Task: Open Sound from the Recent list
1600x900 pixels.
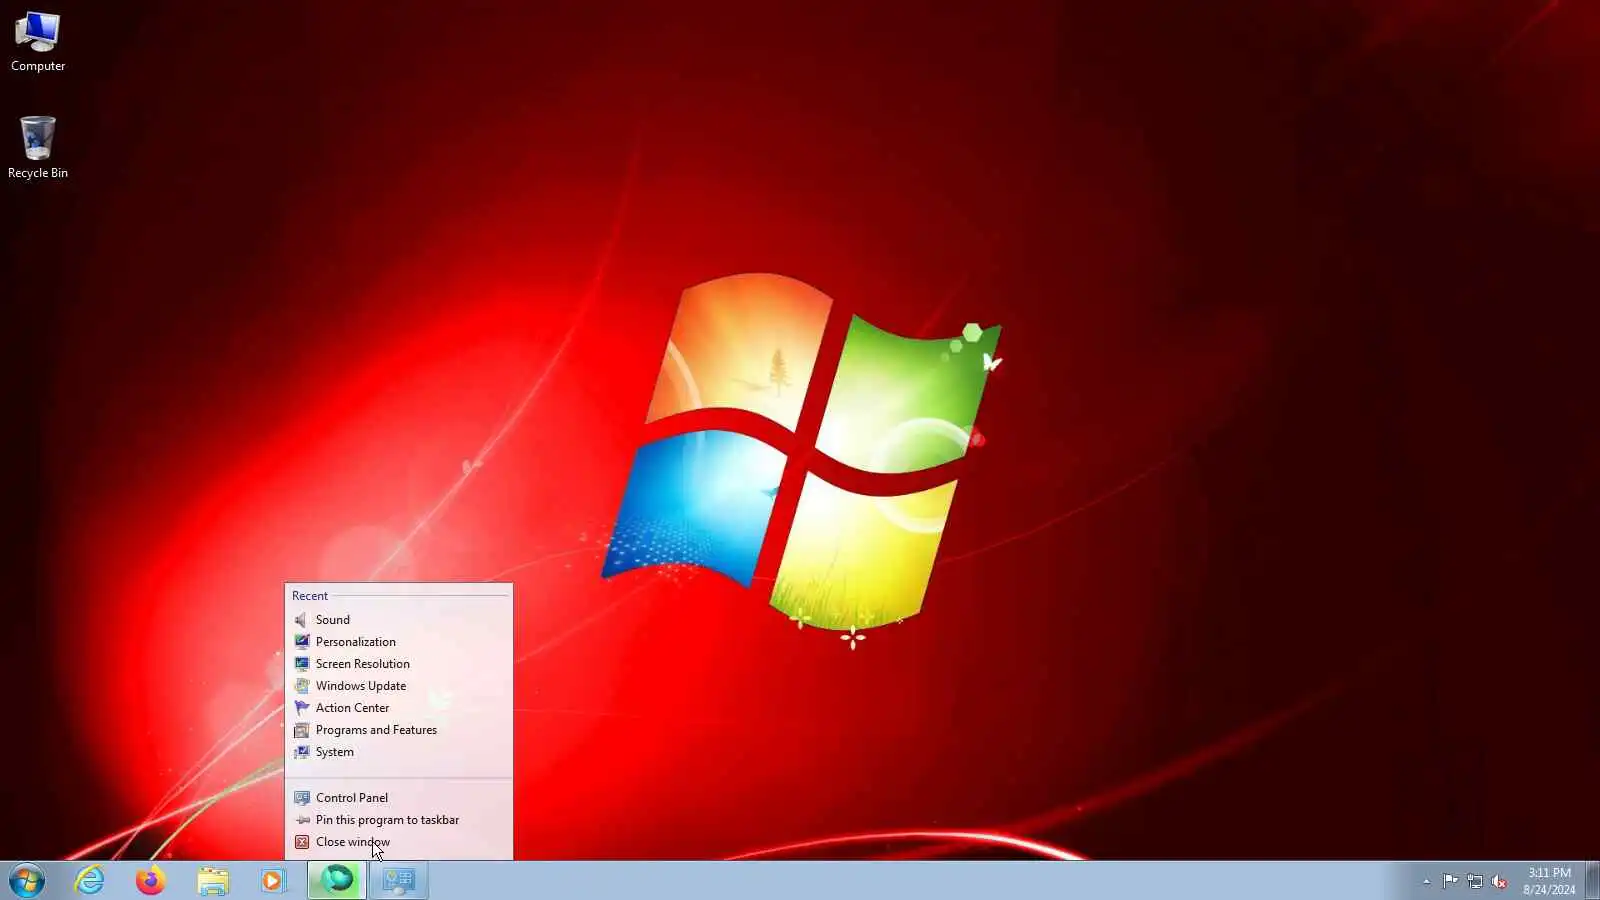Action: [399, 620]
